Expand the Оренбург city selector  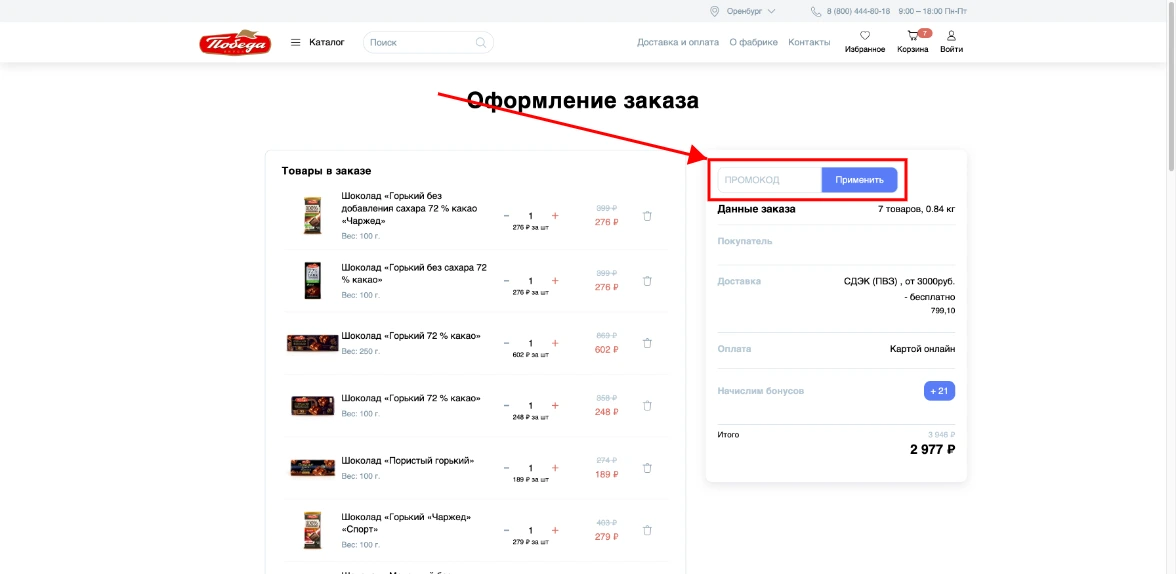(751, 11)
